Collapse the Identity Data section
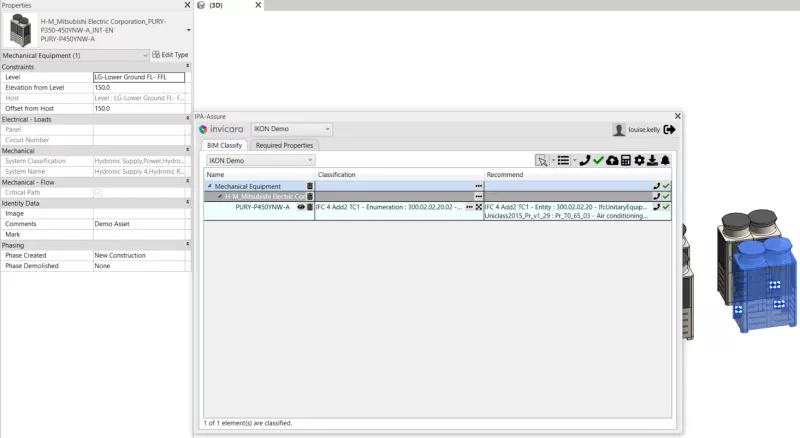 tap(187, 203)
